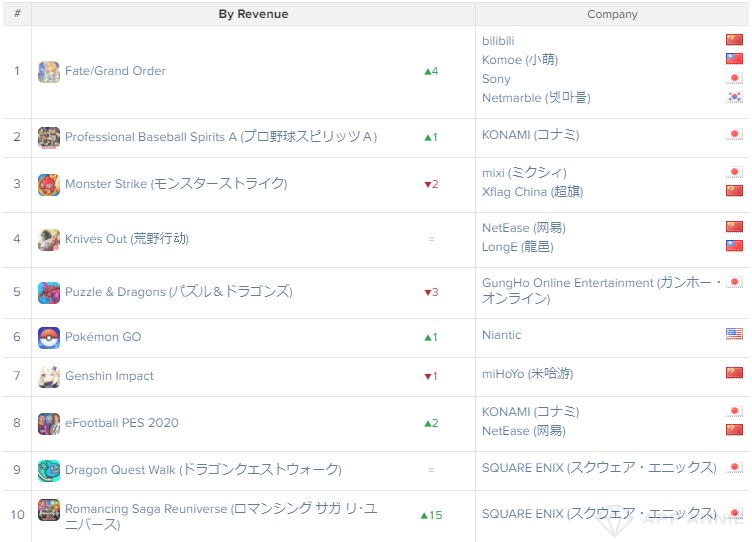752x542 pixels.
Task: Click the Japan flag next to Sony
Action: (734, 78)
